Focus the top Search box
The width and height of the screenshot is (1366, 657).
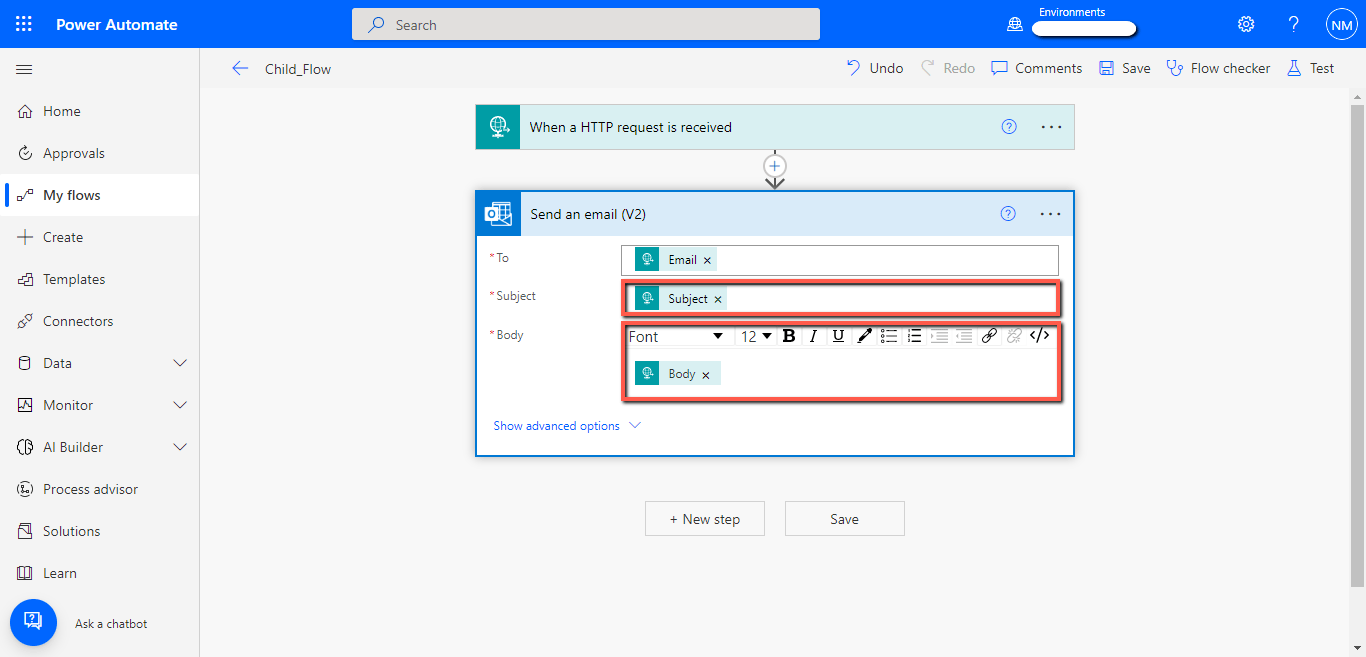pyautogui.click(x=586, y=24)
